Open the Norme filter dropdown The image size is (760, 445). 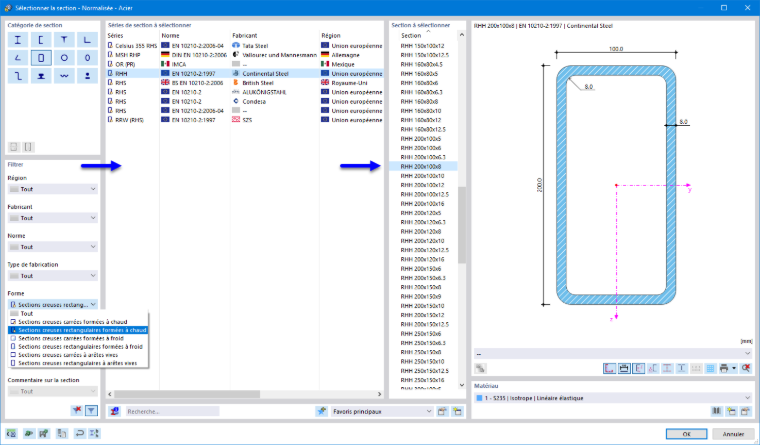[53, 247]
